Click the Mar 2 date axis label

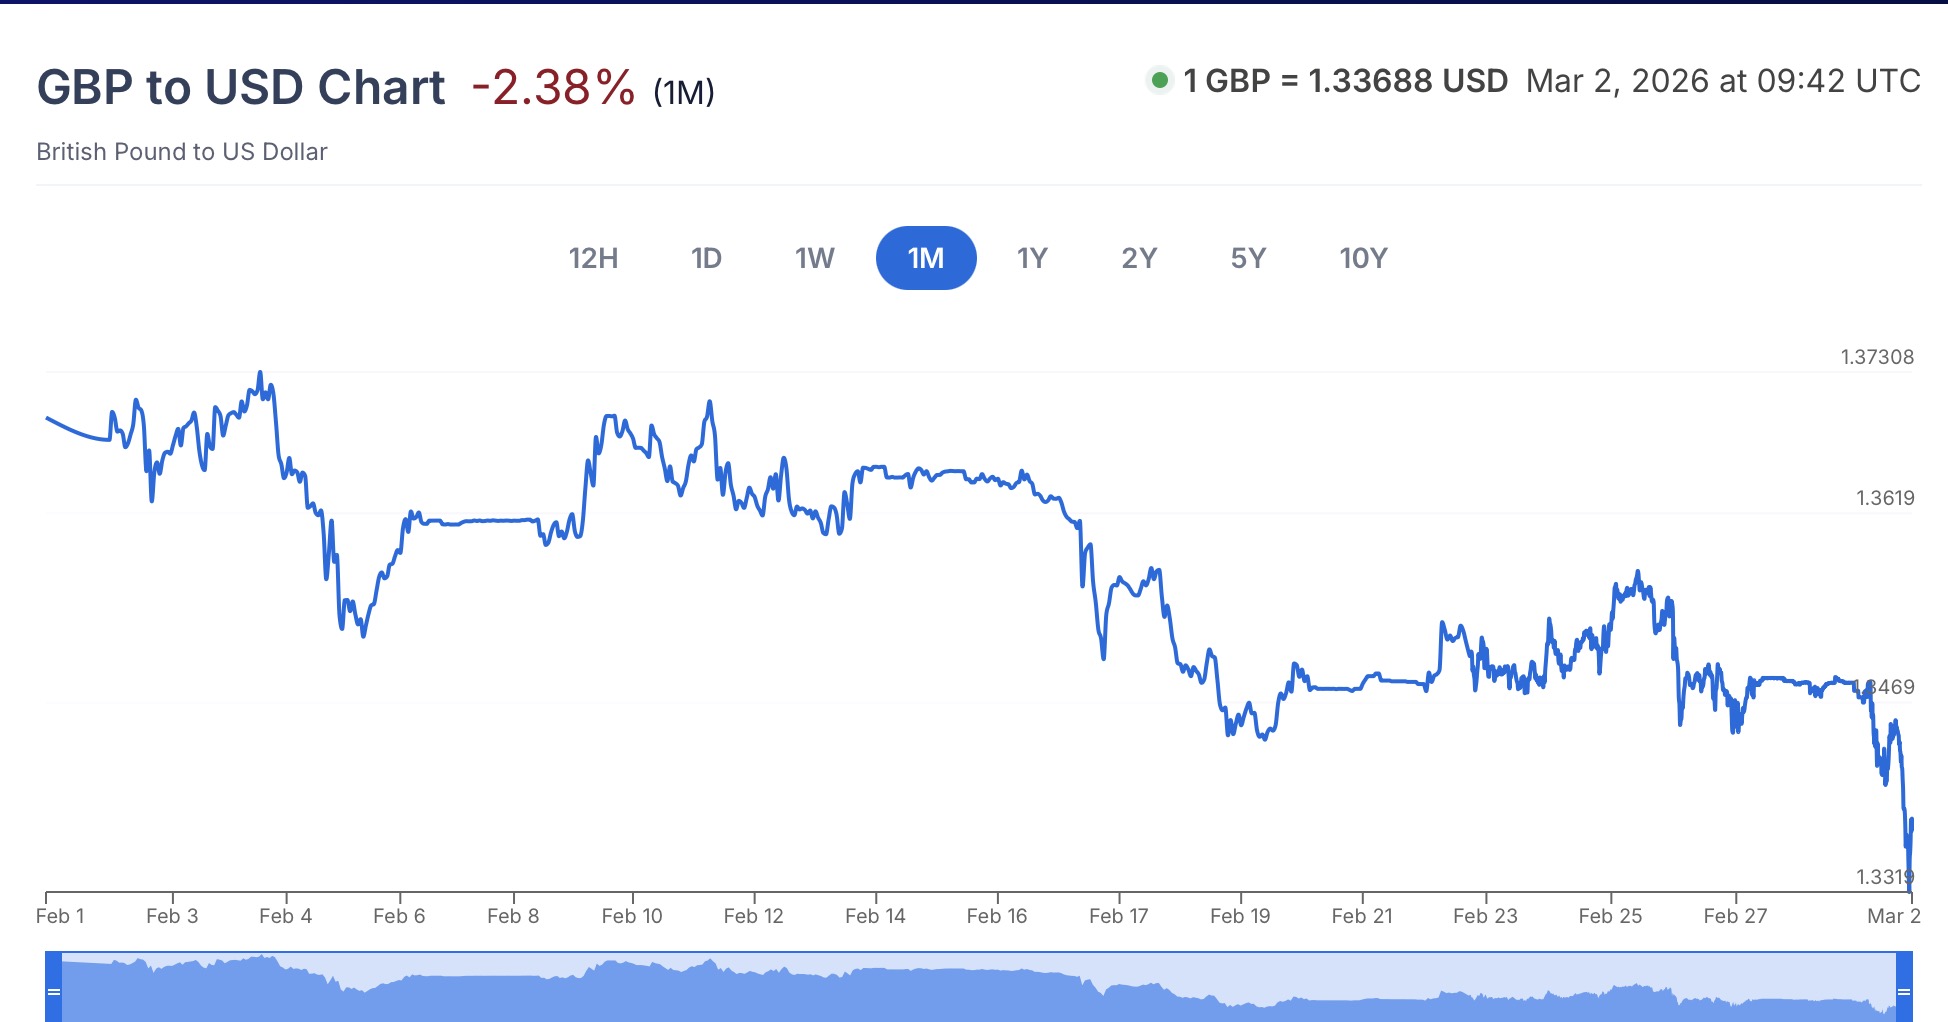[x=1894, y=916]
